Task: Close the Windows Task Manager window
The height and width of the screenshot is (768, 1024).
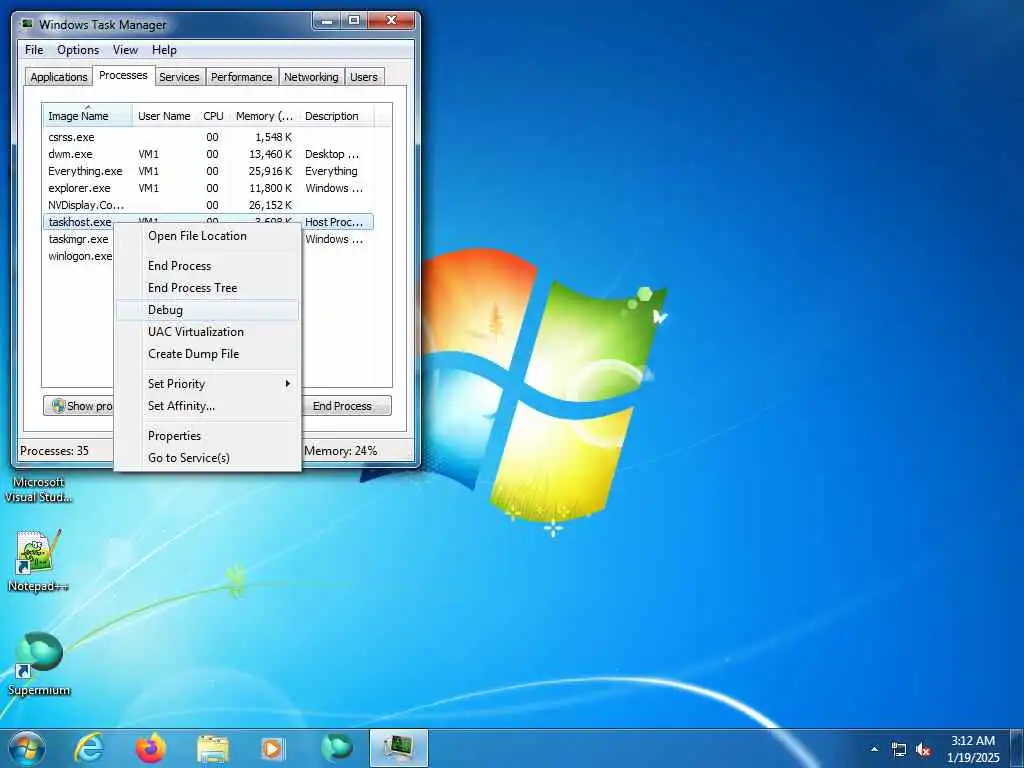Action: pyautogui.click(x=391, y=22)
